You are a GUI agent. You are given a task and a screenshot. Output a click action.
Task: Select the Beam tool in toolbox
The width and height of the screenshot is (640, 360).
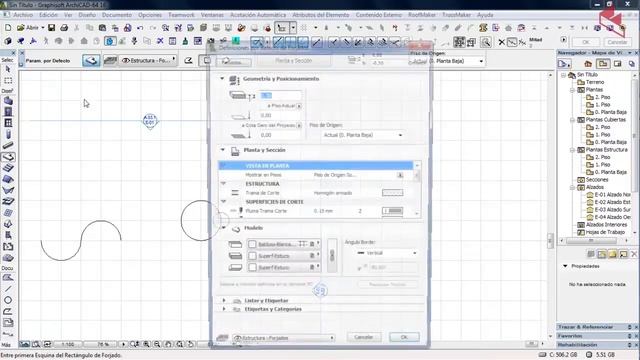8,145
